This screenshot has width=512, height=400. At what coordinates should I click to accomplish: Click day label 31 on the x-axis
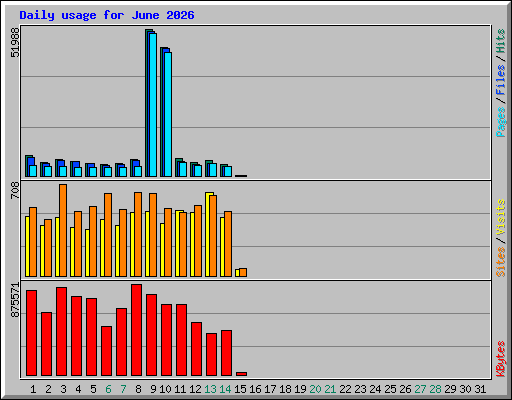coord(480,389)
